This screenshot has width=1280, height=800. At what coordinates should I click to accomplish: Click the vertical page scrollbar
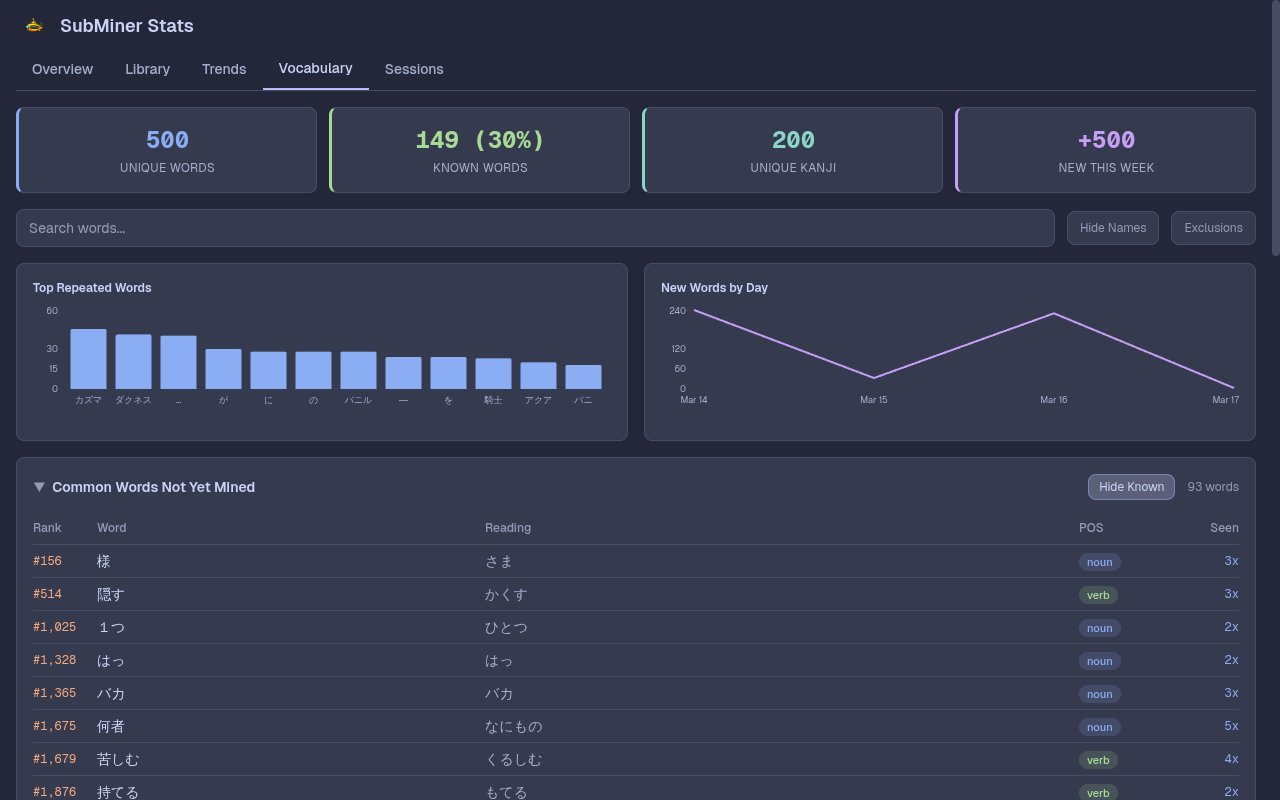point(1275,130)
